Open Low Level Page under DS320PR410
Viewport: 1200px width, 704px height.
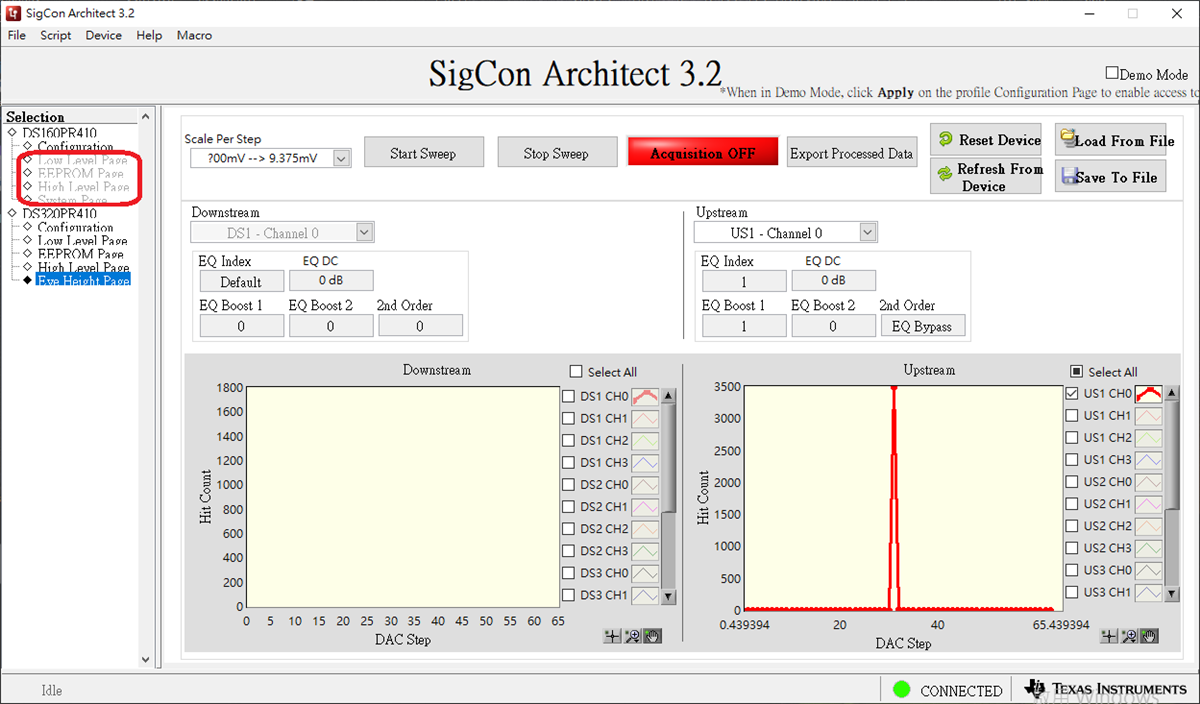[x=82, y=241]
